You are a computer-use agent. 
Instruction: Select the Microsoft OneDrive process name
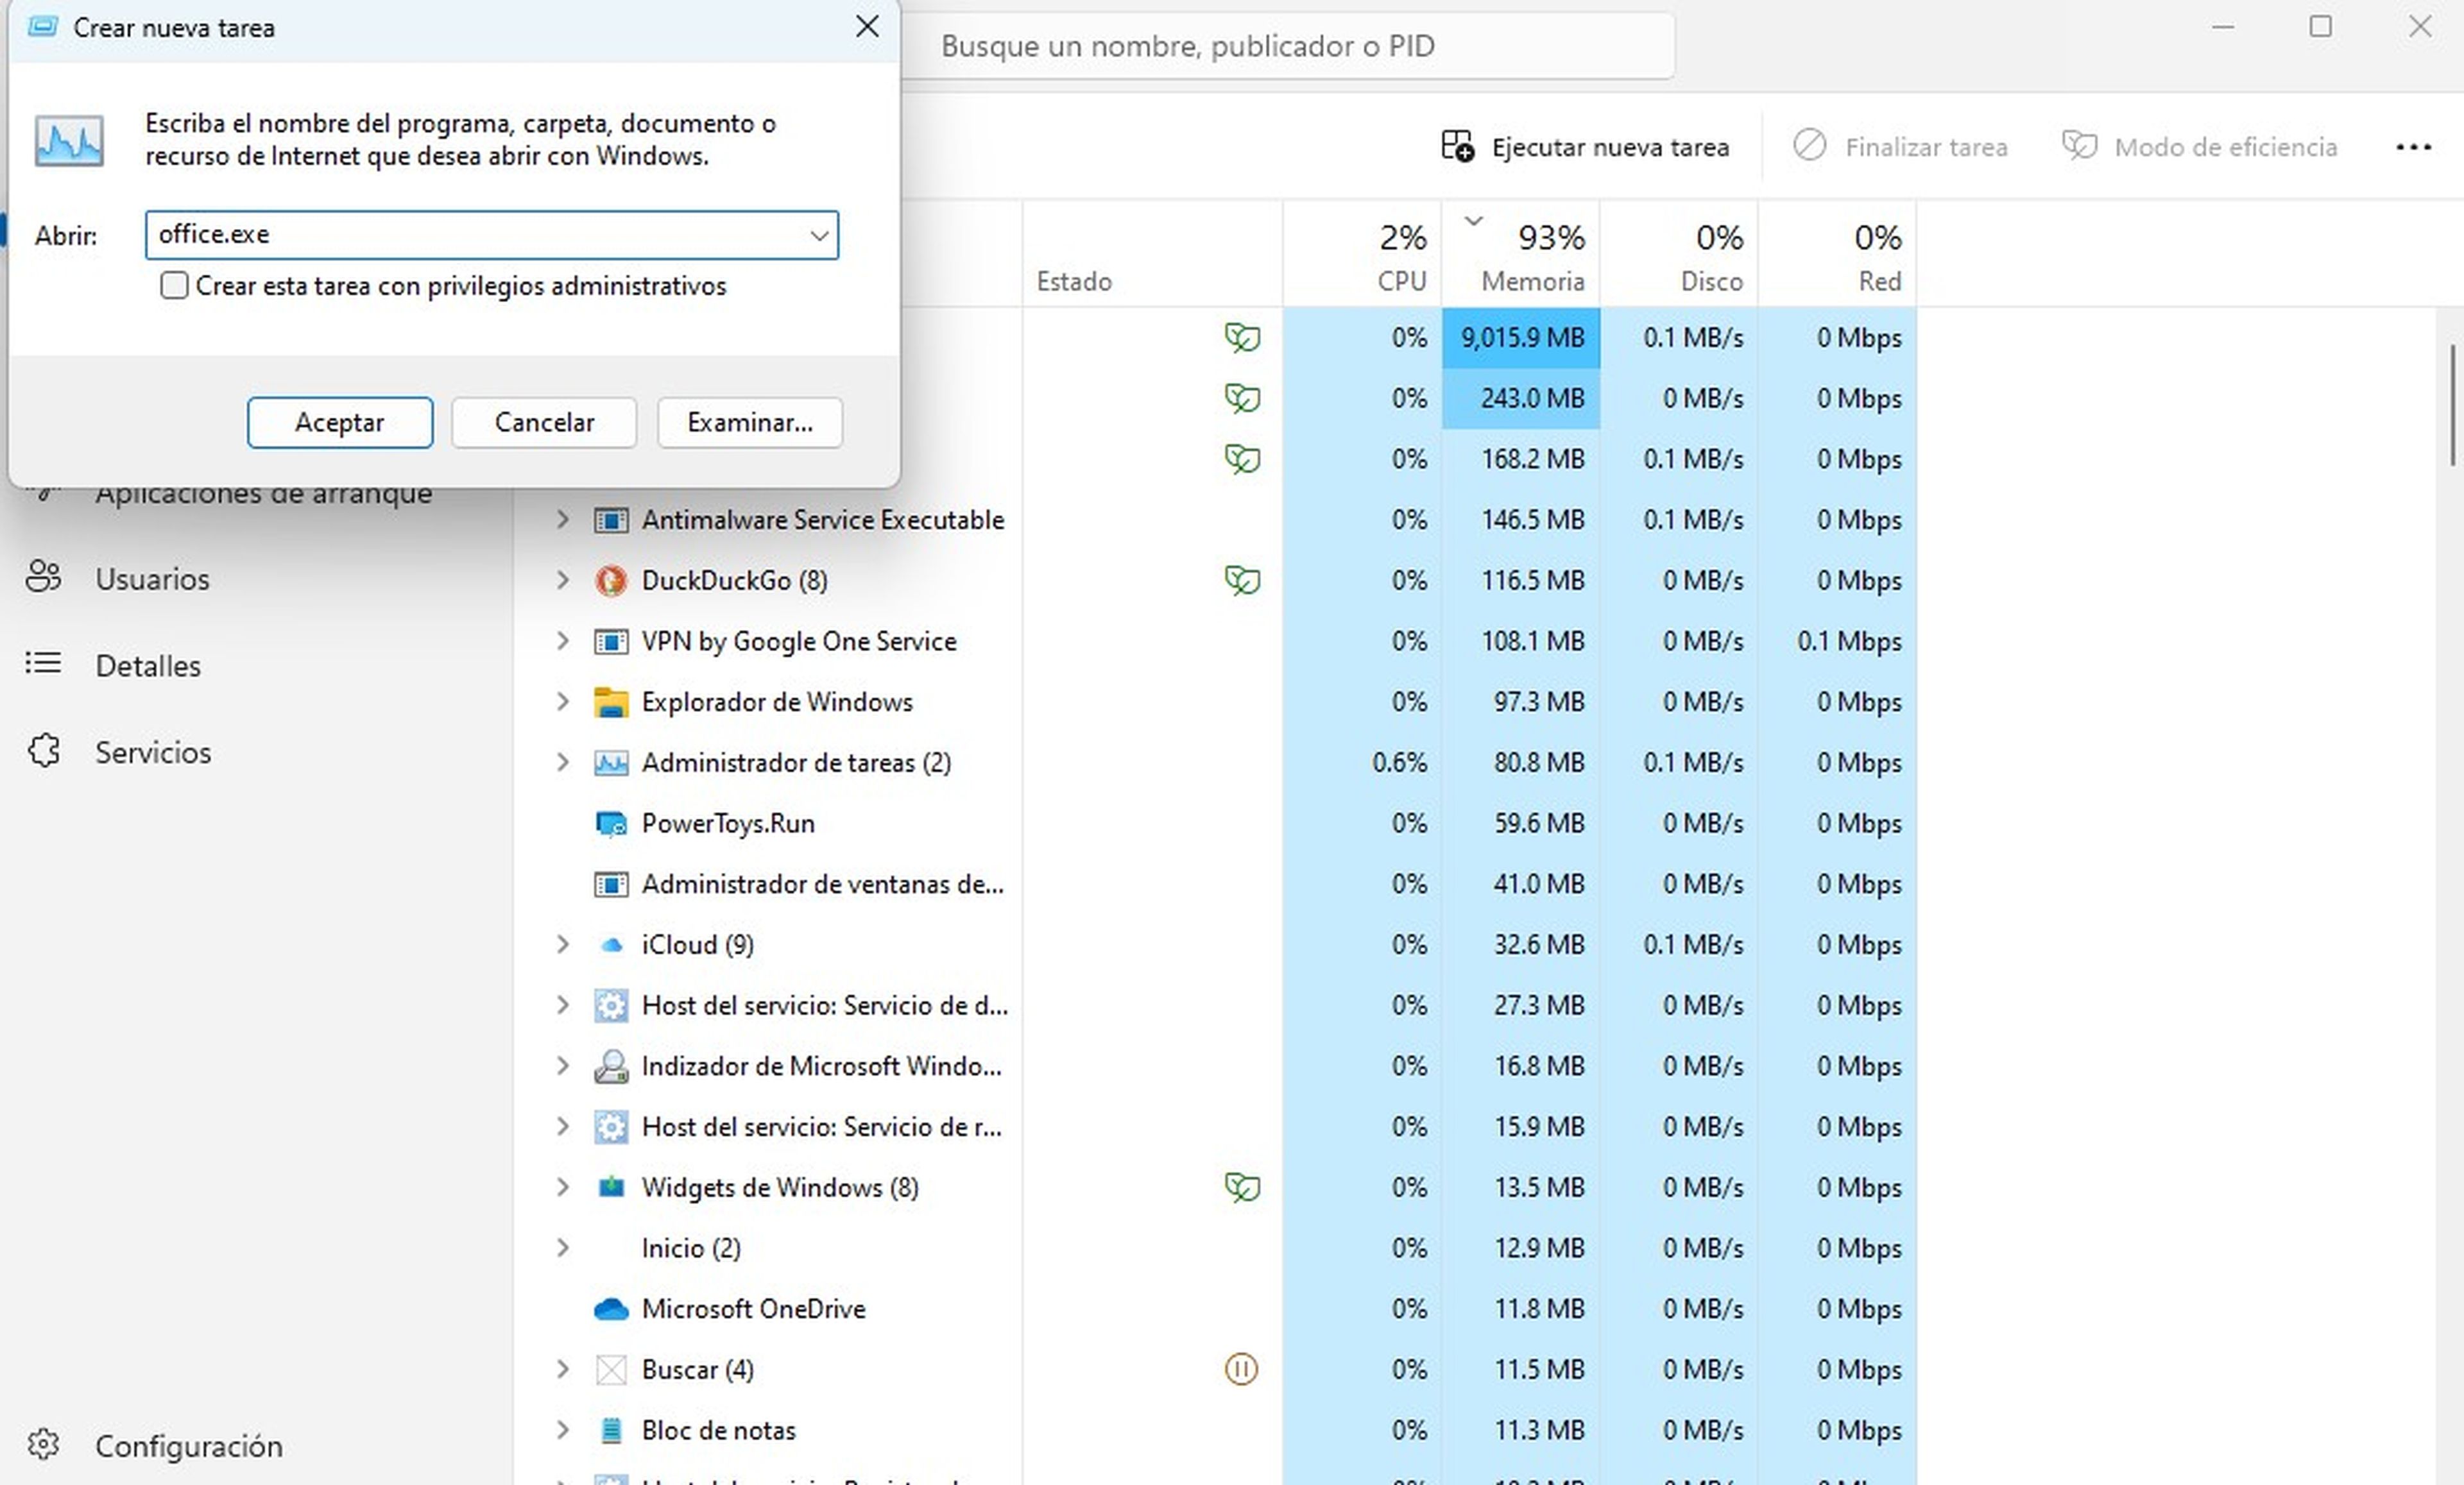pos(753,1309)
